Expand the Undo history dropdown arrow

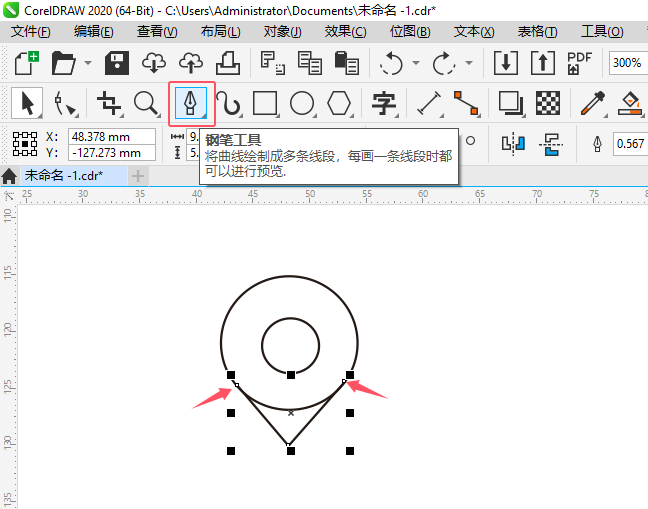coord(416,63)
